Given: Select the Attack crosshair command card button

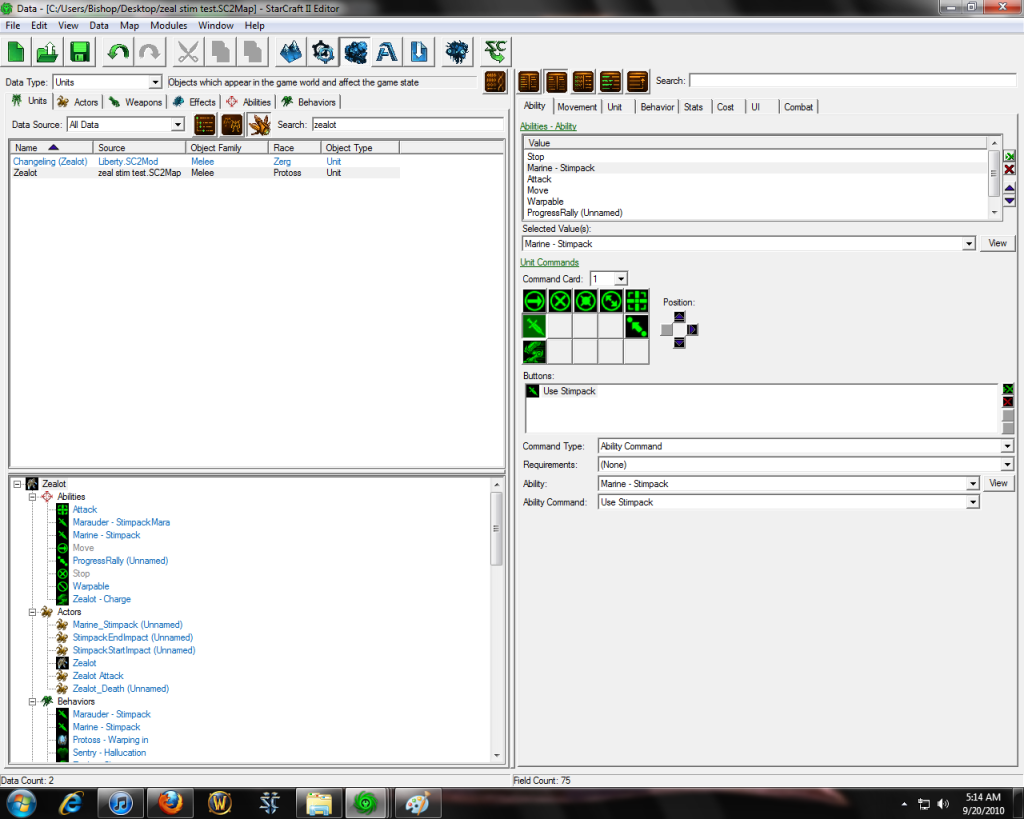Looking at the screenshot, I should pyautogui.click(x=637, y=301).
